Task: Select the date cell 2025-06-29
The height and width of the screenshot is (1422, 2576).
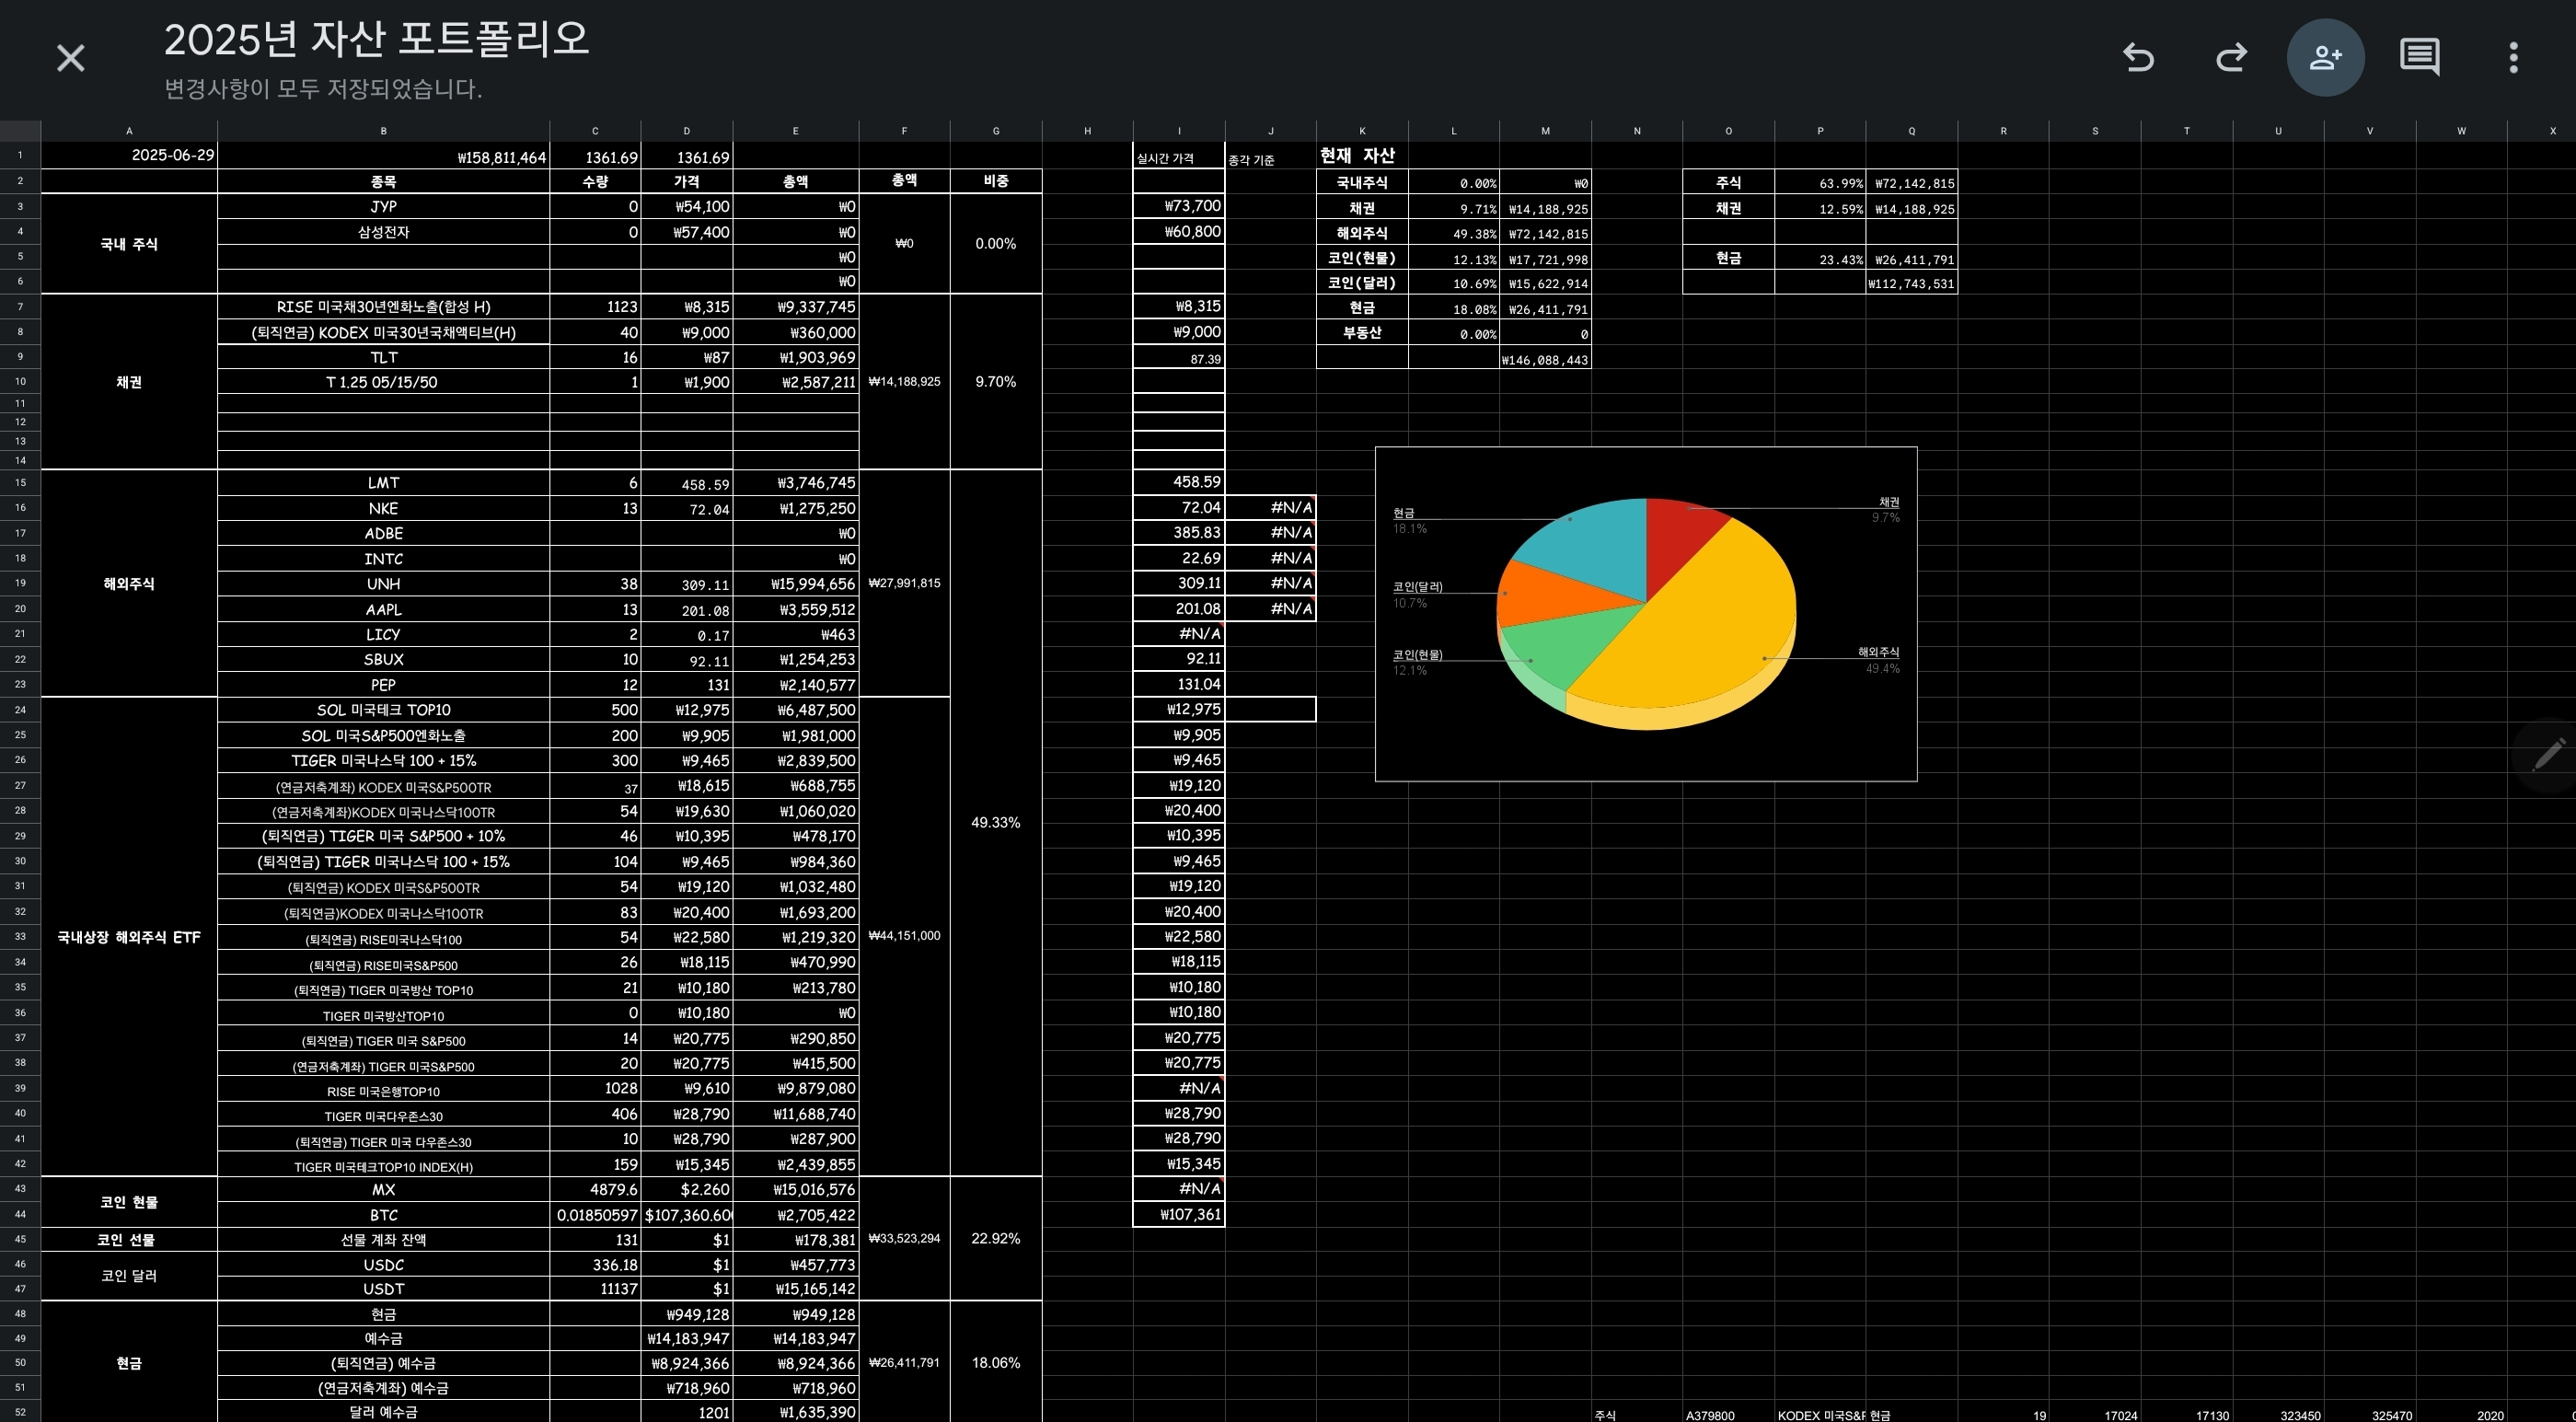Action: [x=129, y=156]
